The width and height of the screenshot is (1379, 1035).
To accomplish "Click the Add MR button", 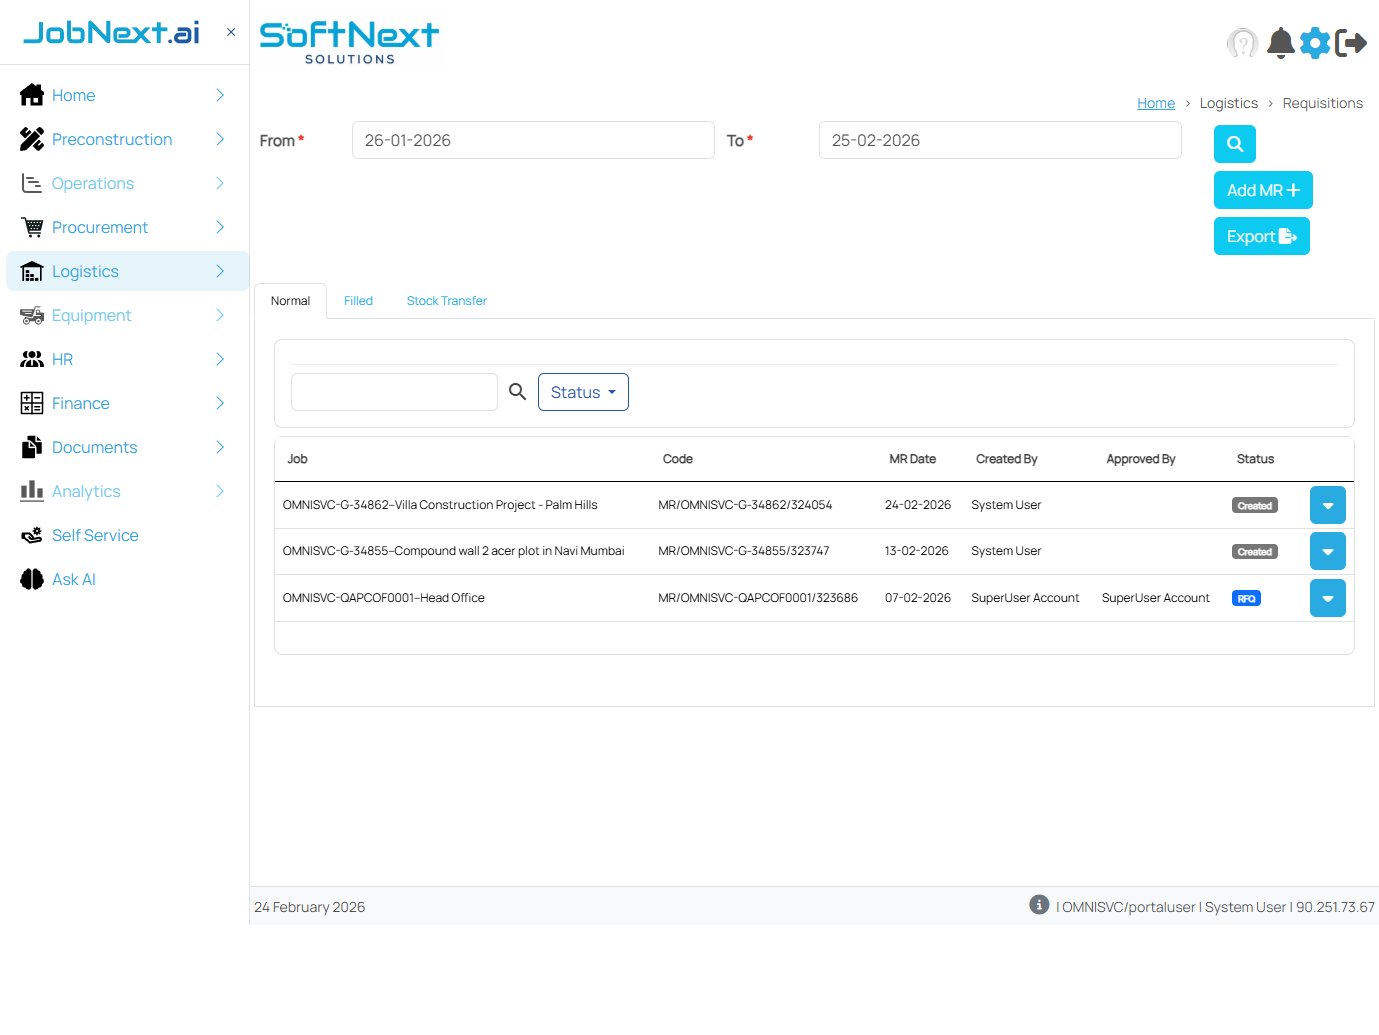I will tap(1262, 190).
